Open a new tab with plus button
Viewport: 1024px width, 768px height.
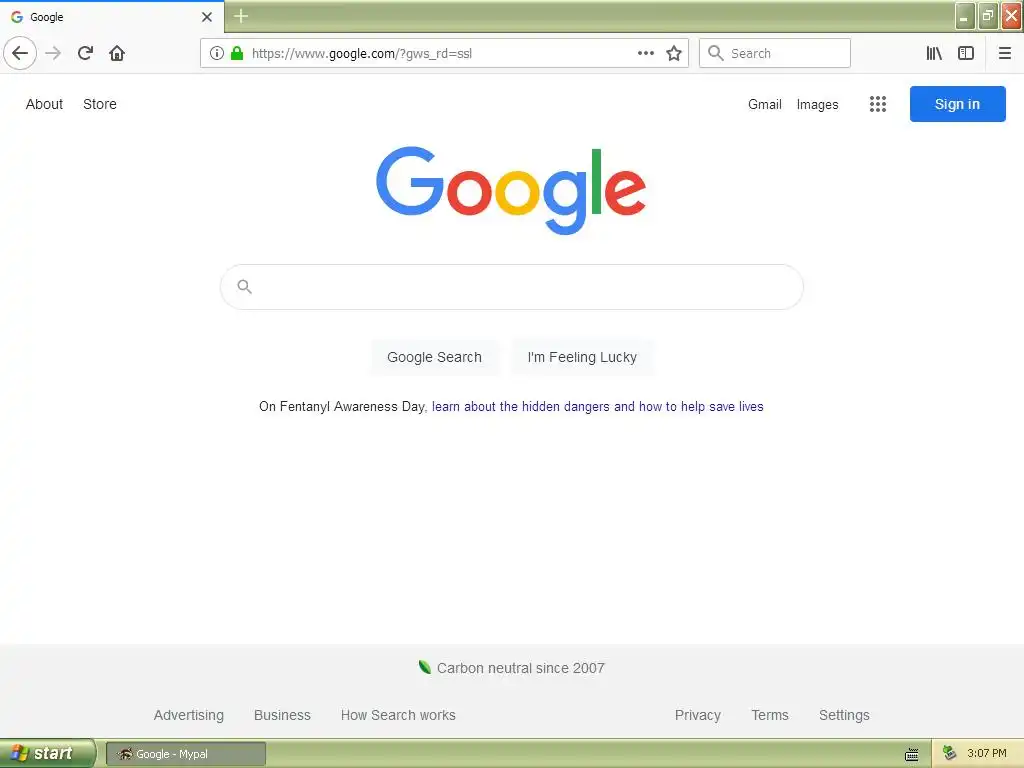[241, 16]
